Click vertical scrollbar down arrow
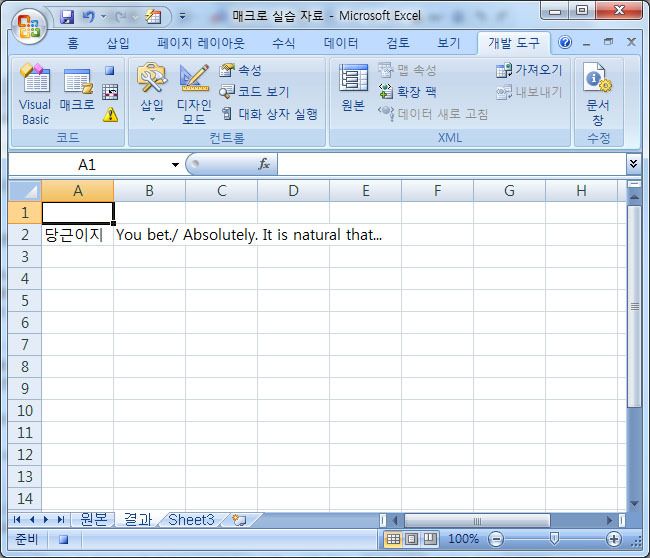The height and width of the screenshot is (558, 650). (x=634, y=503)
